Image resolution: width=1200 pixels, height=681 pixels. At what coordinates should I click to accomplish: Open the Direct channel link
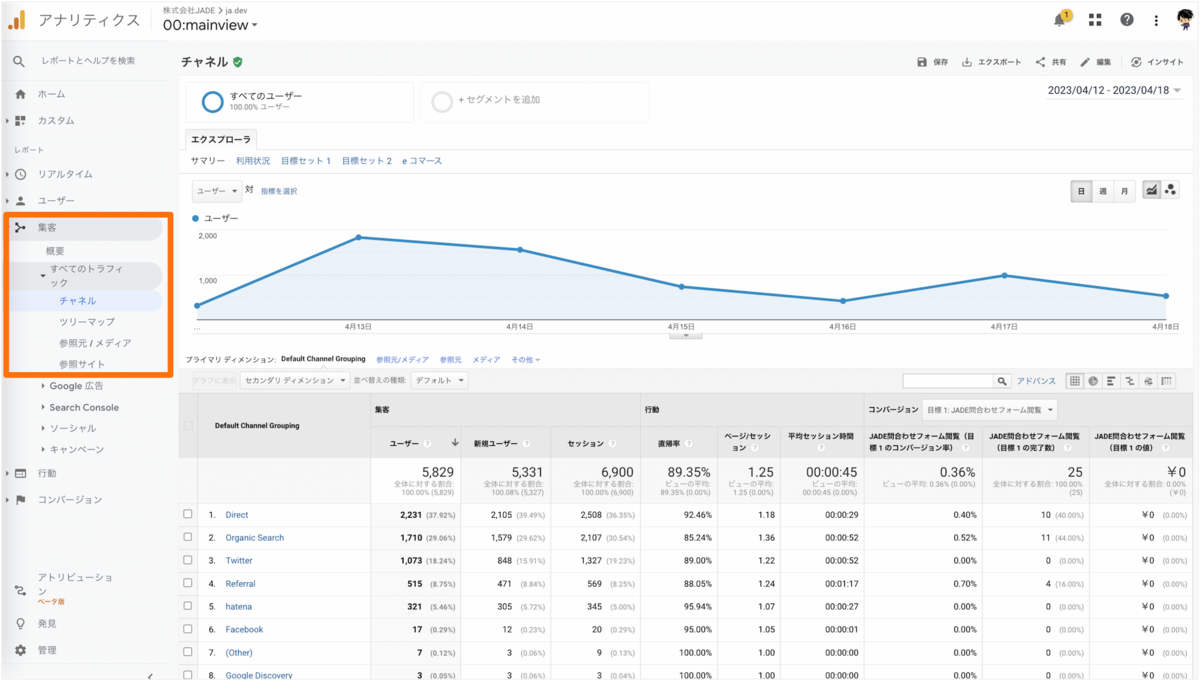pos(237,514)
